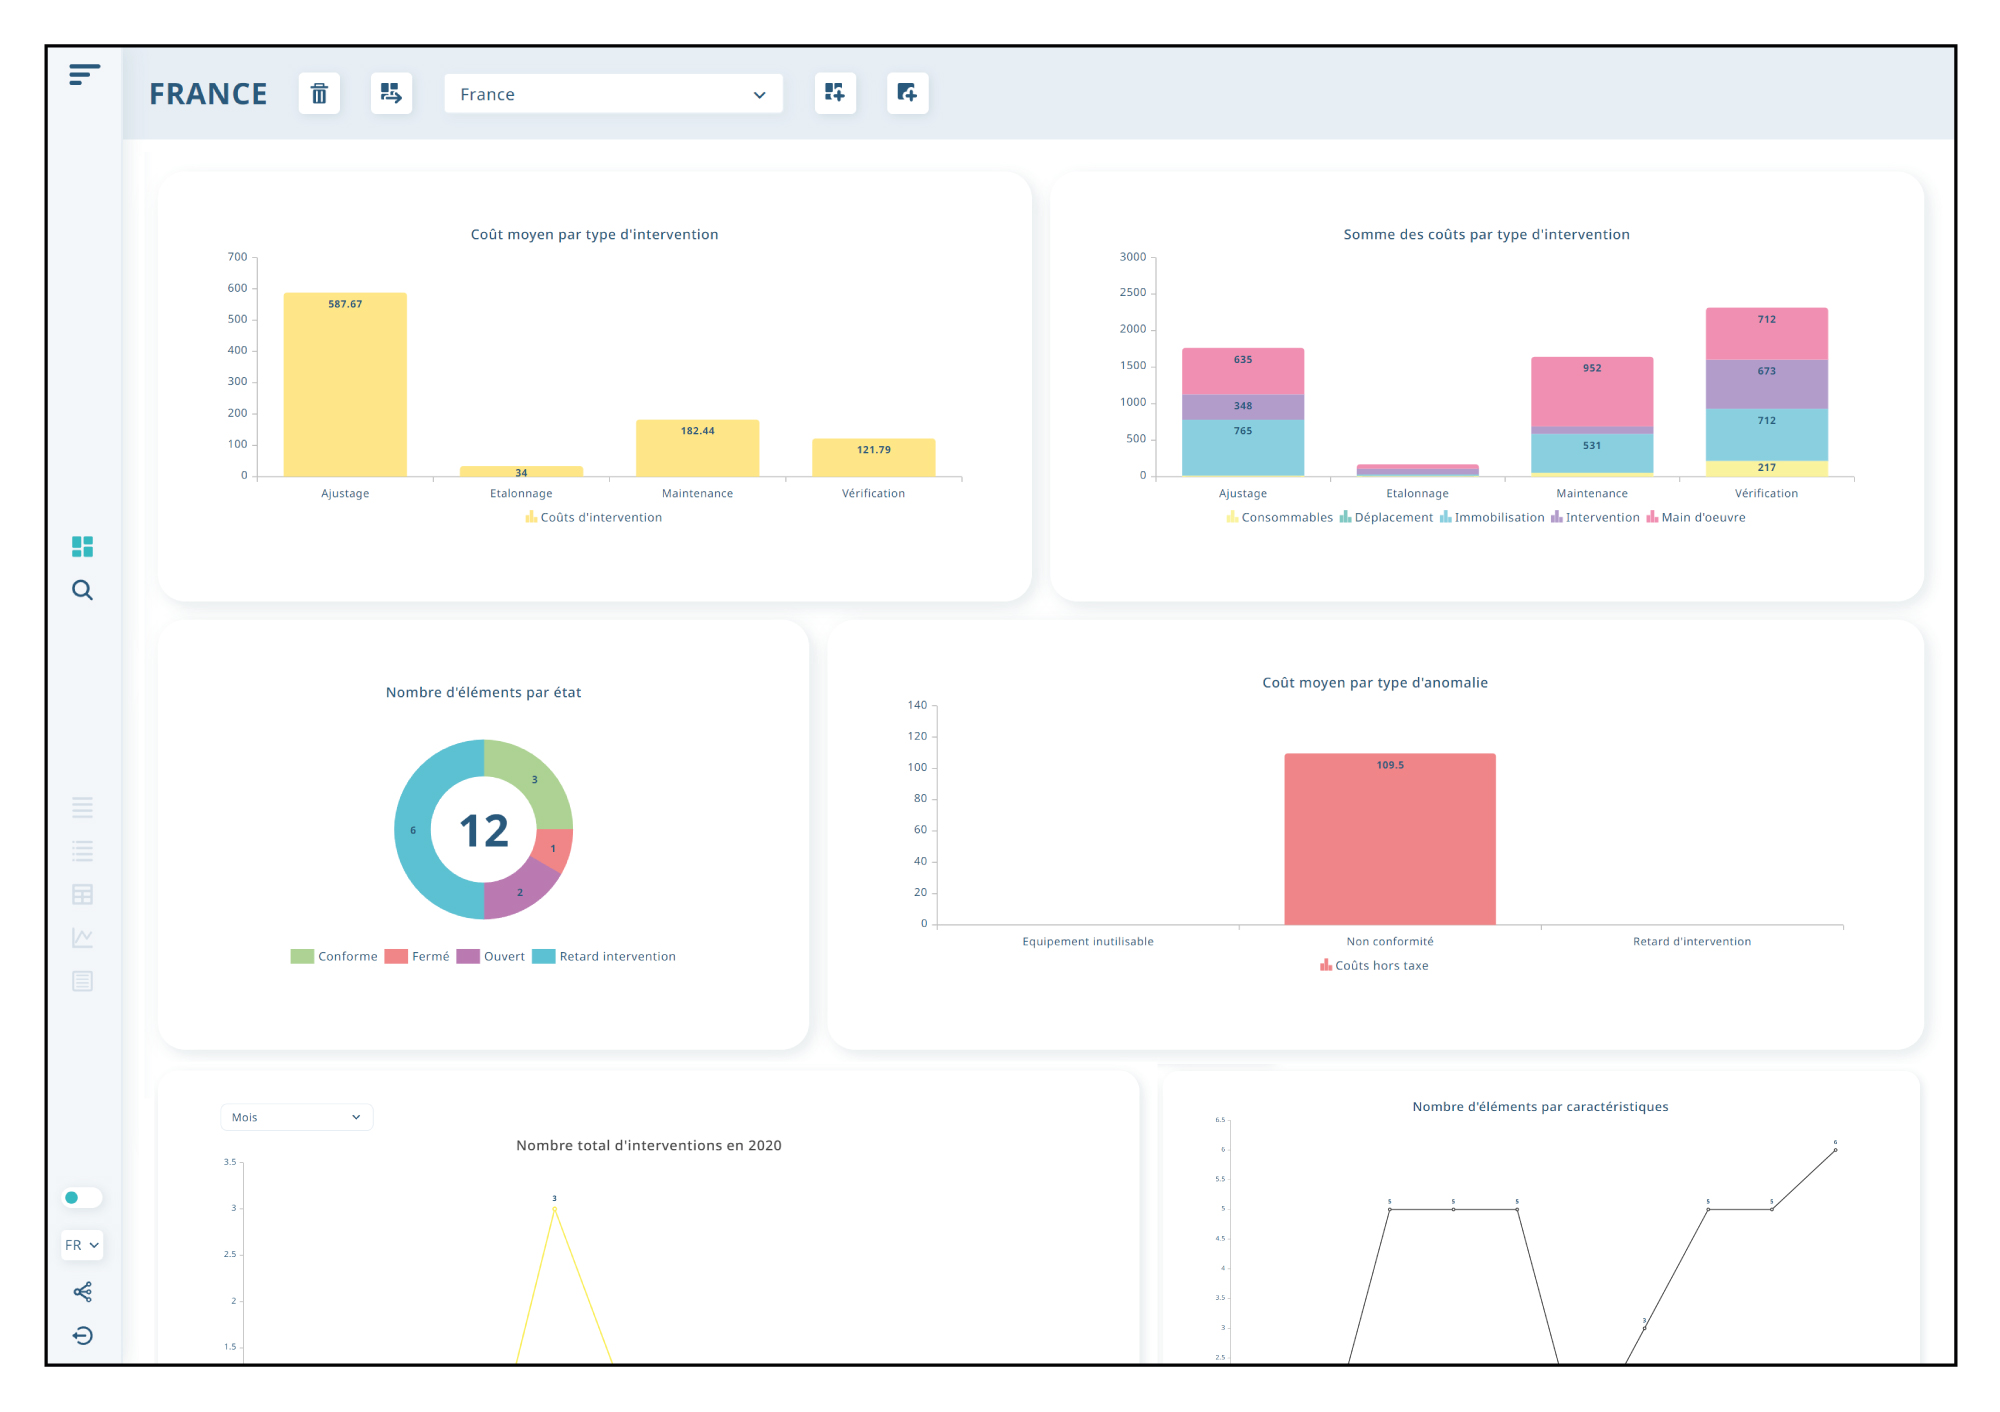The width and height of the screenshot is (2000, 1412).
Task: Click the 531 segment of Maintenance stack
Action: [x=1592, y=453]
